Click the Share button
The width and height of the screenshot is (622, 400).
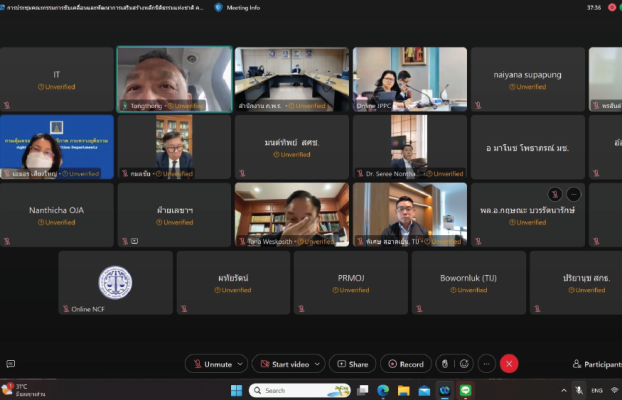click(x=352, y=364)
